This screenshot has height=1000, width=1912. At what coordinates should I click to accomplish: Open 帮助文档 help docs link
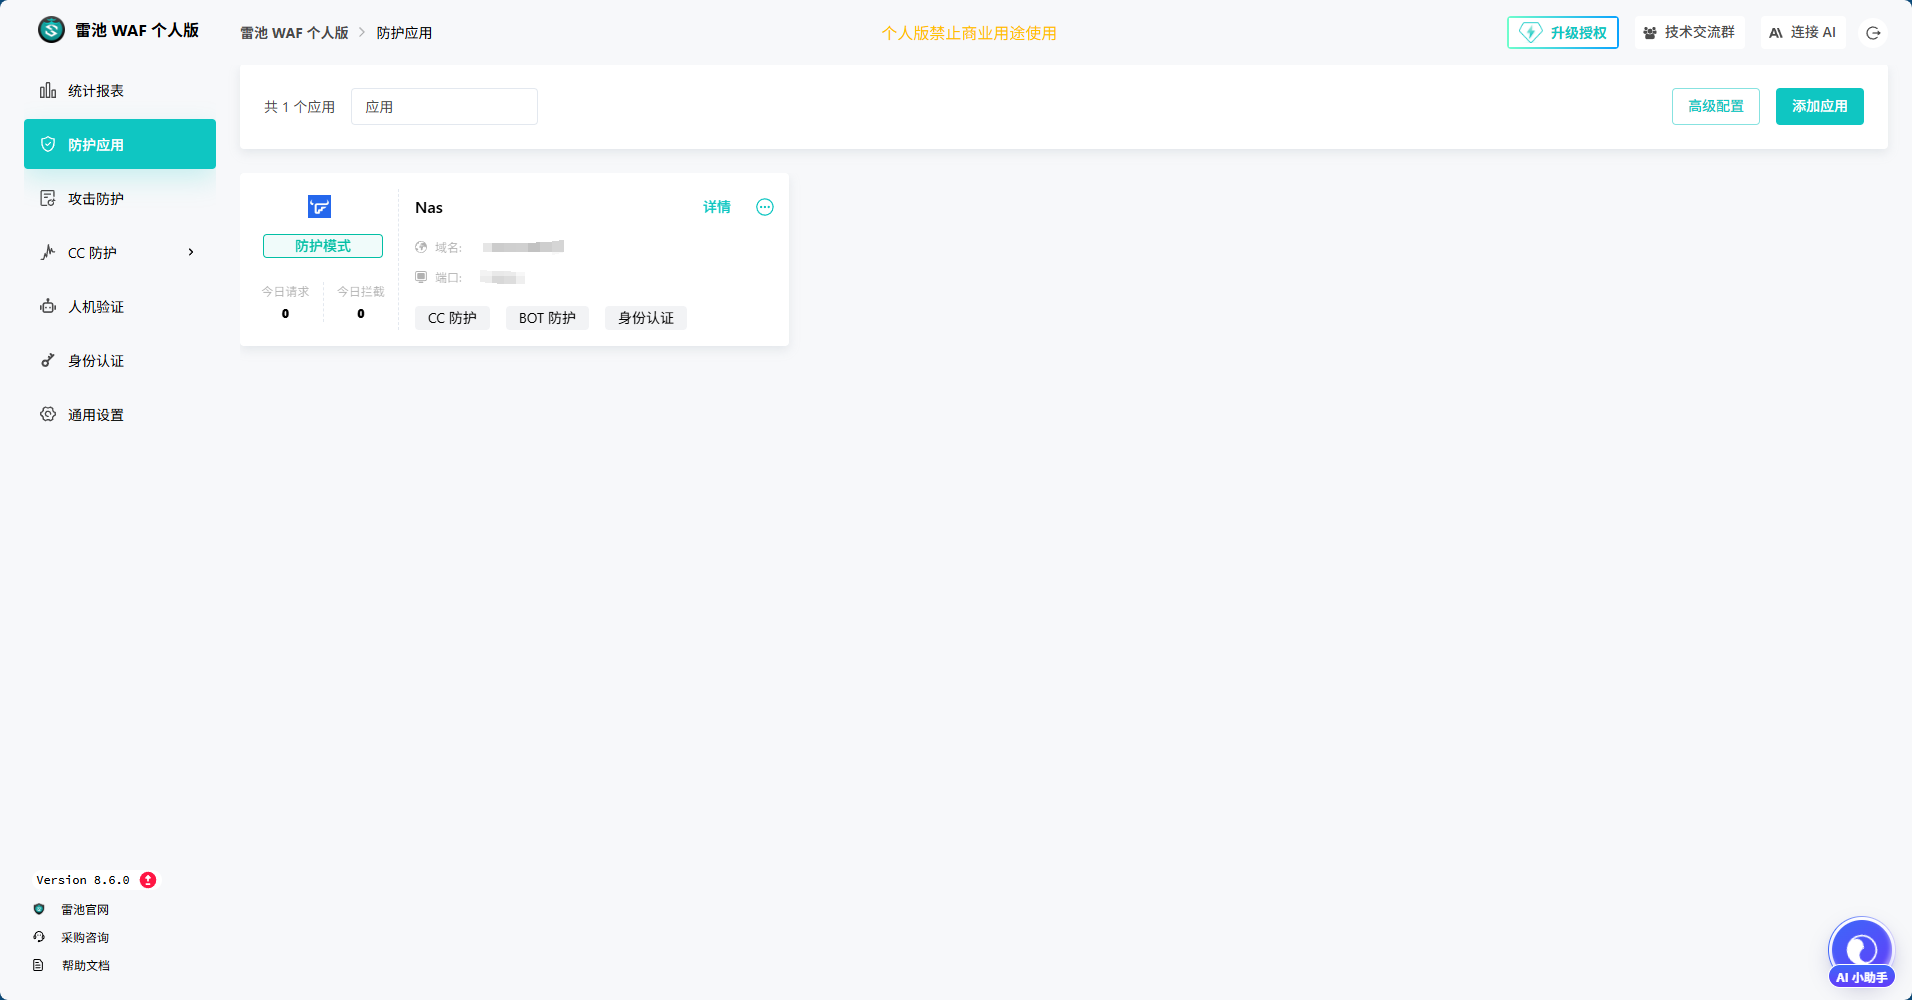click(86, 966)
